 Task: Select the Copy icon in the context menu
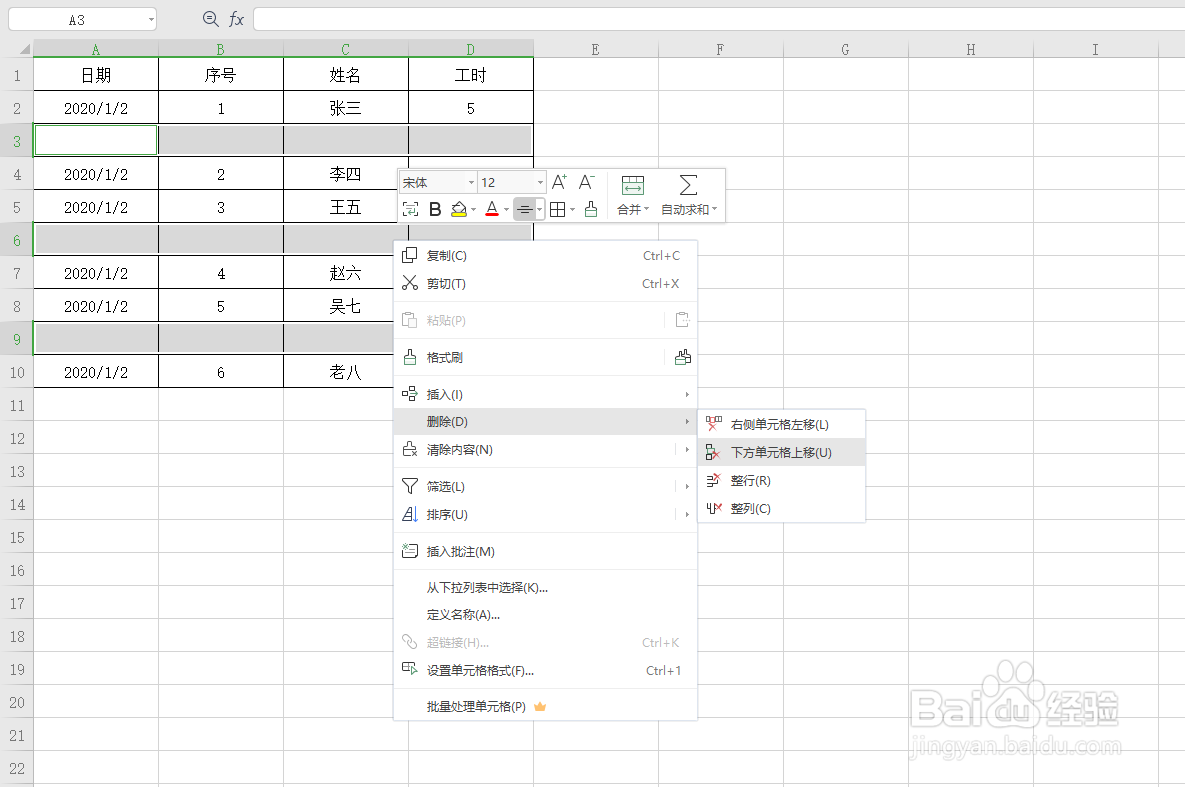[410, 255]
